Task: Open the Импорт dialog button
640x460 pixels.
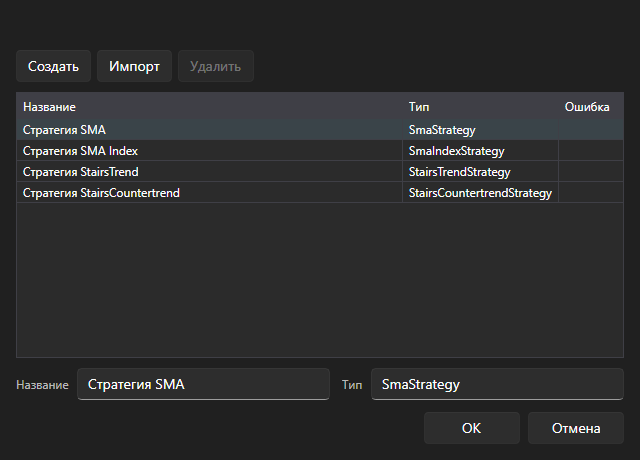Action: coord(134,66)
